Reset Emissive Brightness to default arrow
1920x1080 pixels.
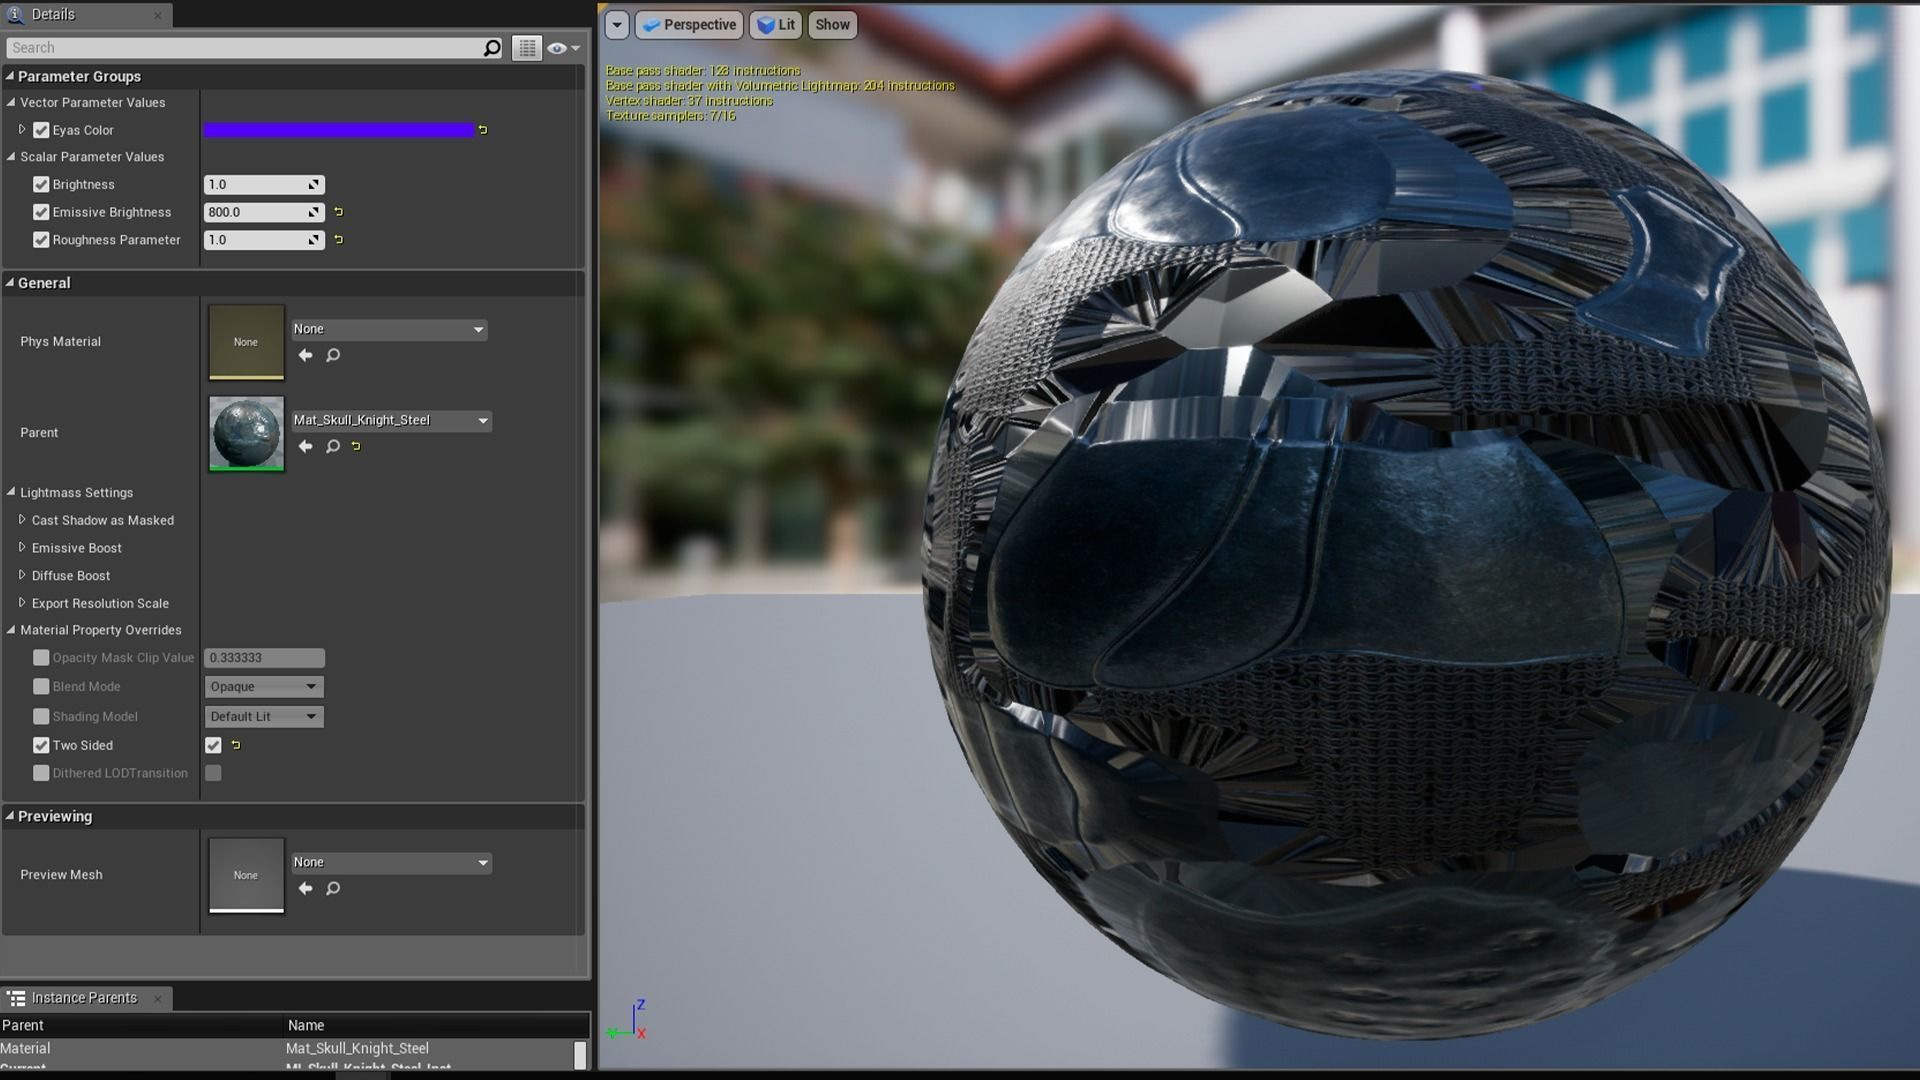tap(339, 212)
